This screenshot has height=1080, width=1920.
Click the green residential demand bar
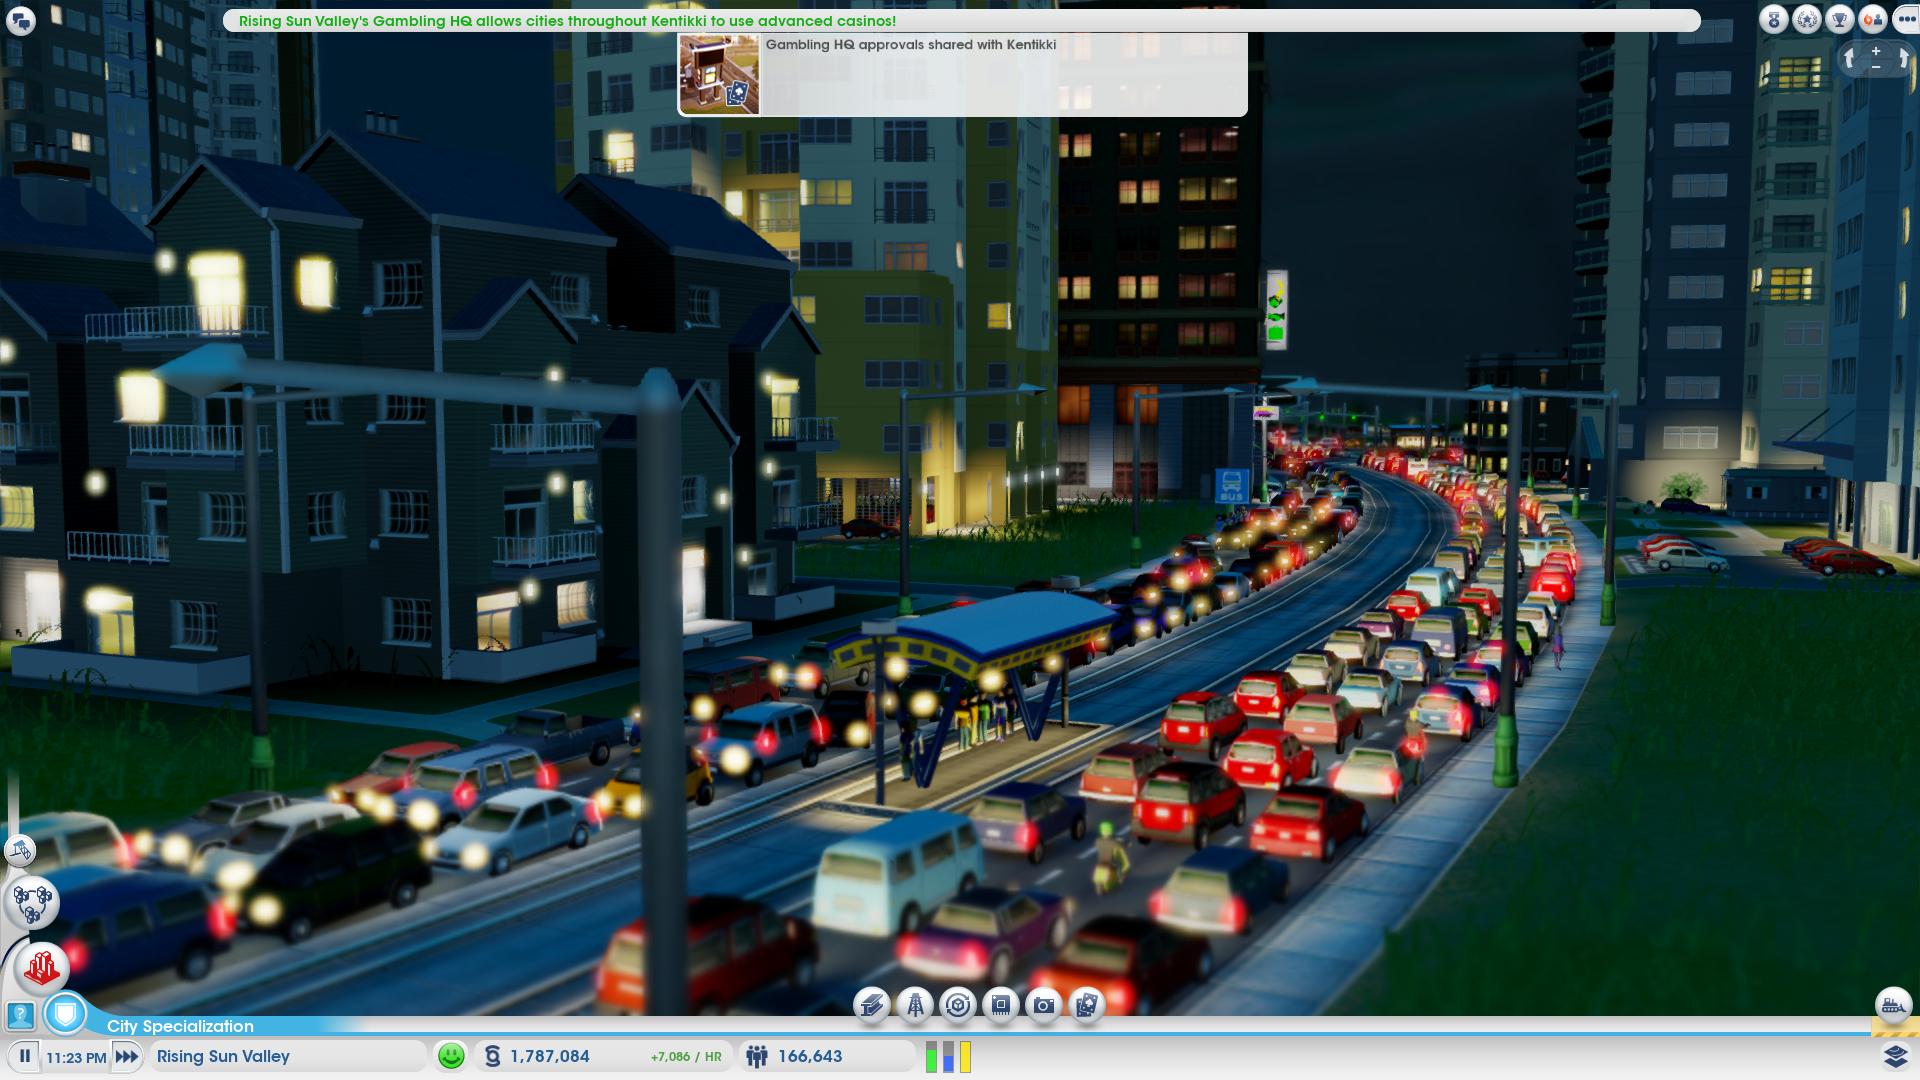(932, 1057)
